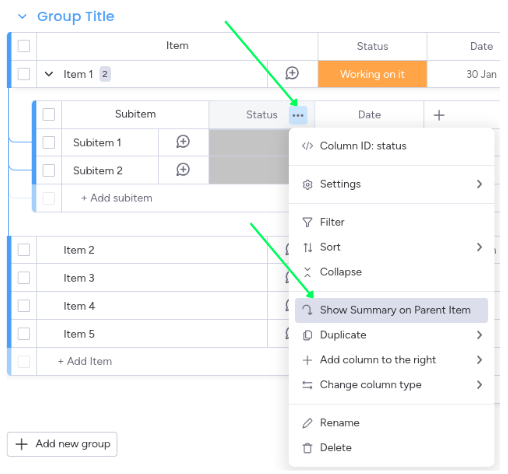Click the Sort arrows icon
Viewport: 508px width, 474px height.
[307, 247]
